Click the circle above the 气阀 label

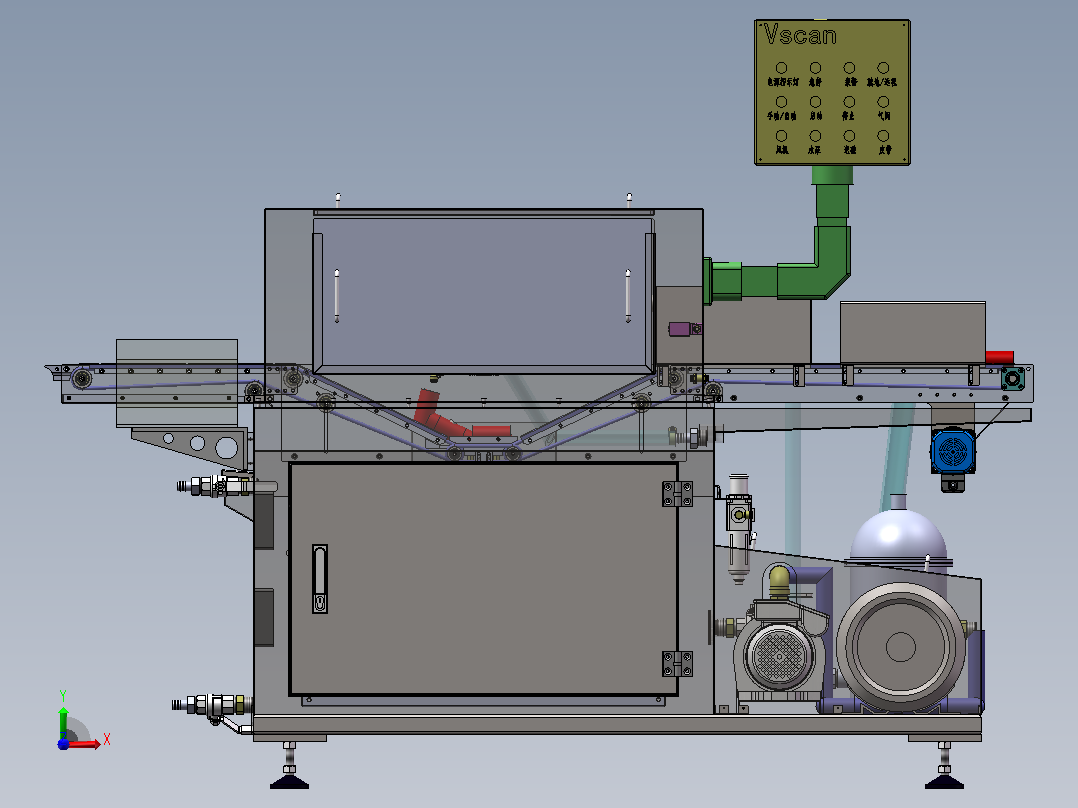tap(883, 102)
